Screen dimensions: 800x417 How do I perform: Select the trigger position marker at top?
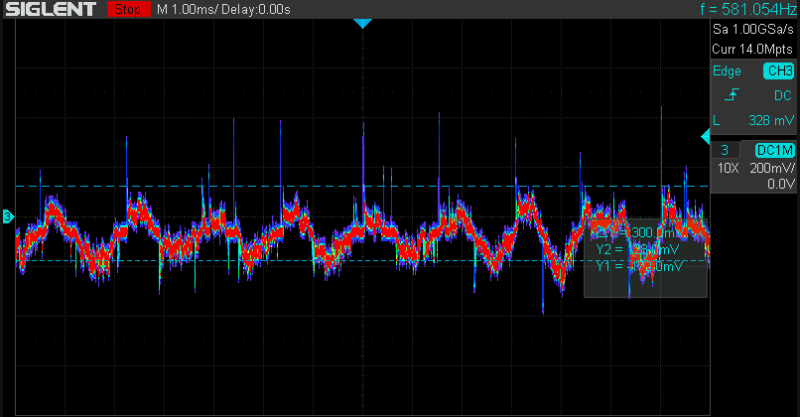point(362,23)
